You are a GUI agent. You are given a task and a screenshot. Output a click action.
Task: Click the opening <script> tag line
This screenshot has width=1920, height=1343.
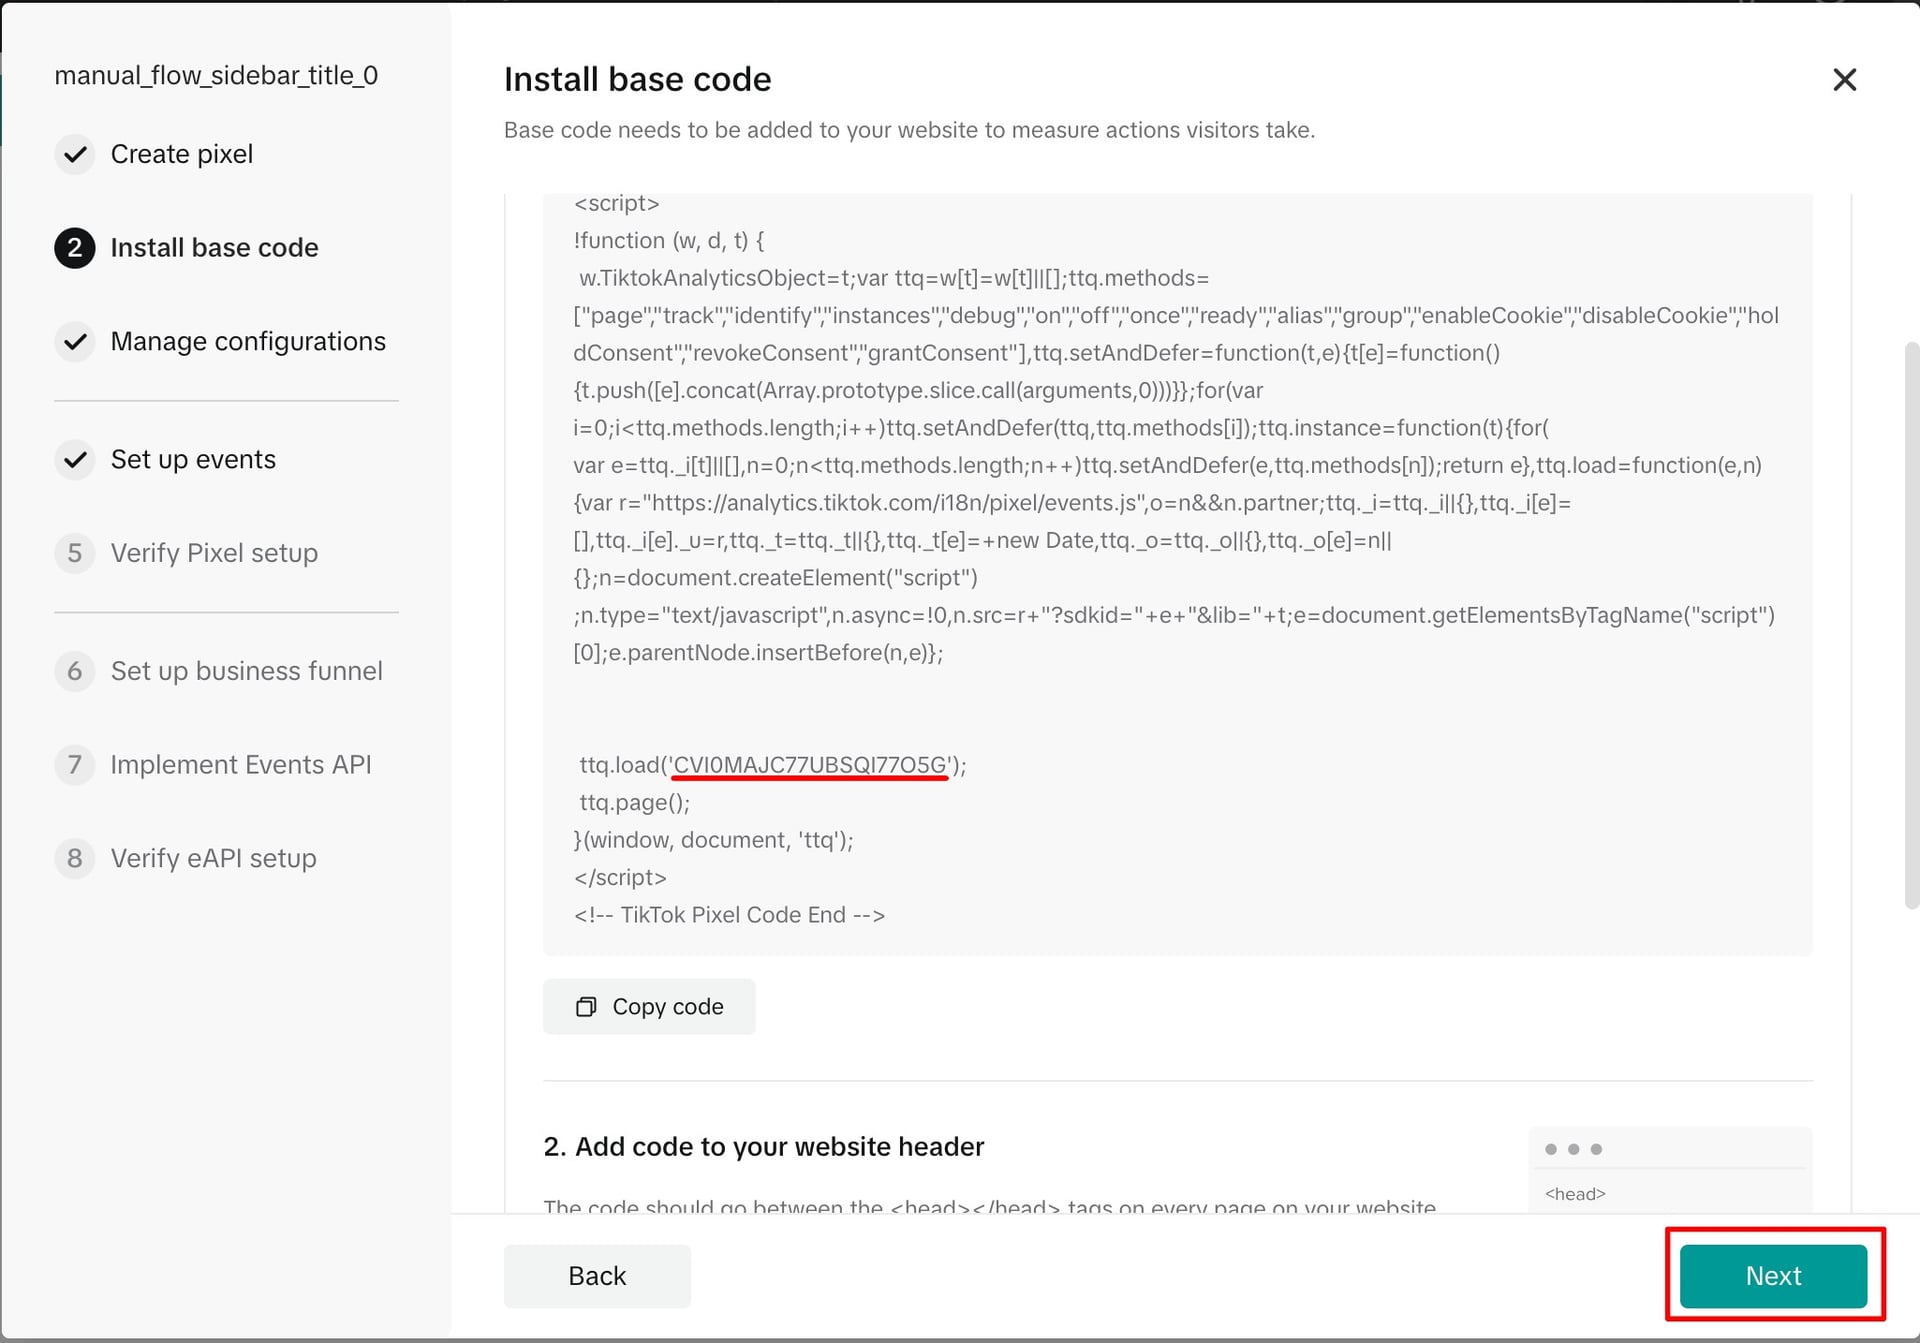[x=616, y=204]
